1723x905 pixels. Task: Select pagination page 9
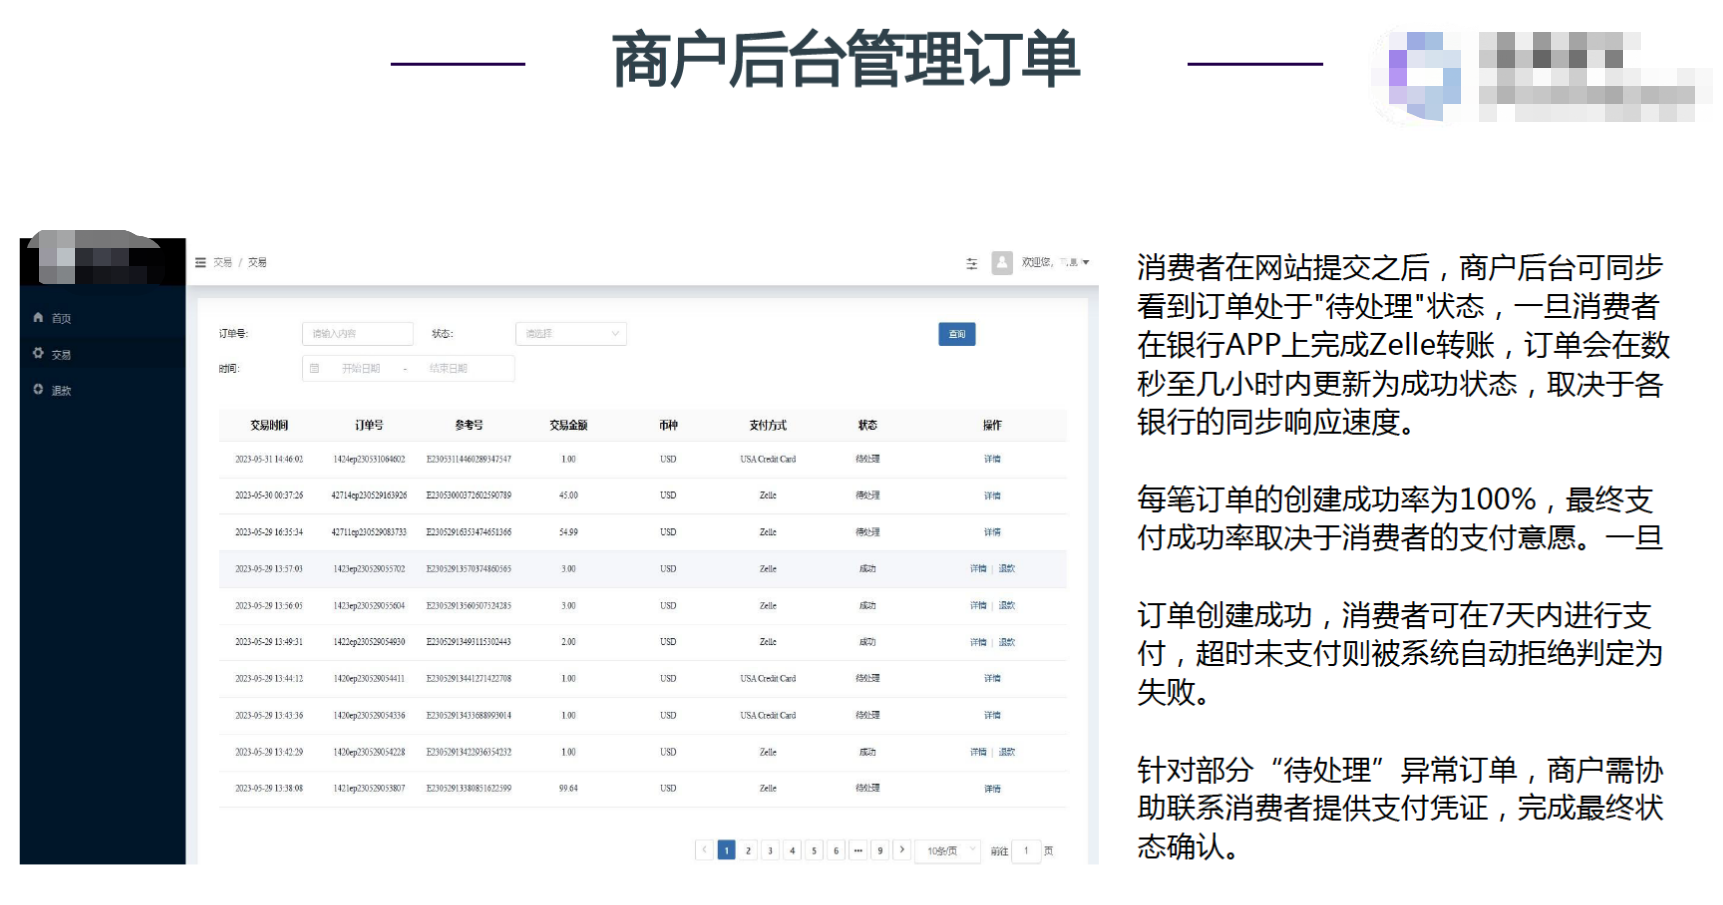pyautogui.click(x=880, y=851)
